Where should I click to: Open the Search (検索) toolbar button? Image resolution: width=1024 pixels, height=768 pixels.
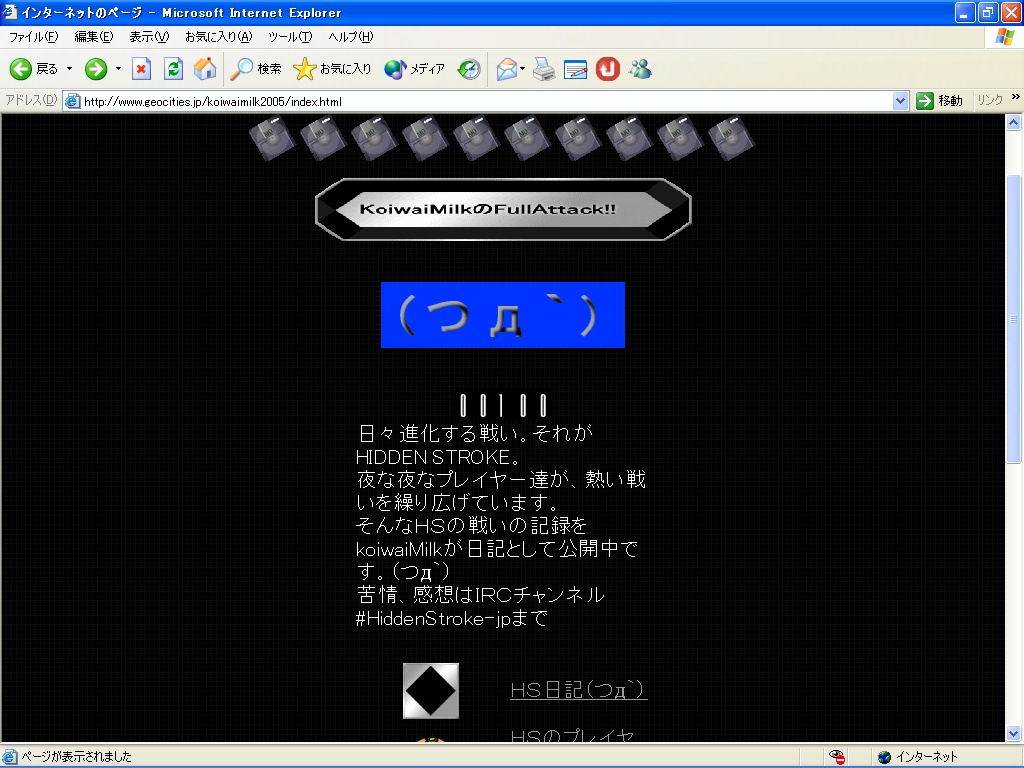(256, 69)
